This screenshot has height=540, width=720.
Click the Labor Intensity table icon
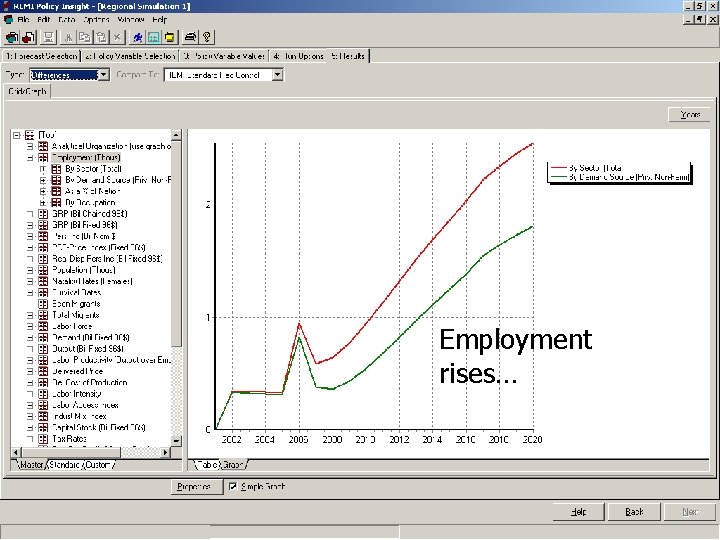pyautogui.click(x=43, y=394)
